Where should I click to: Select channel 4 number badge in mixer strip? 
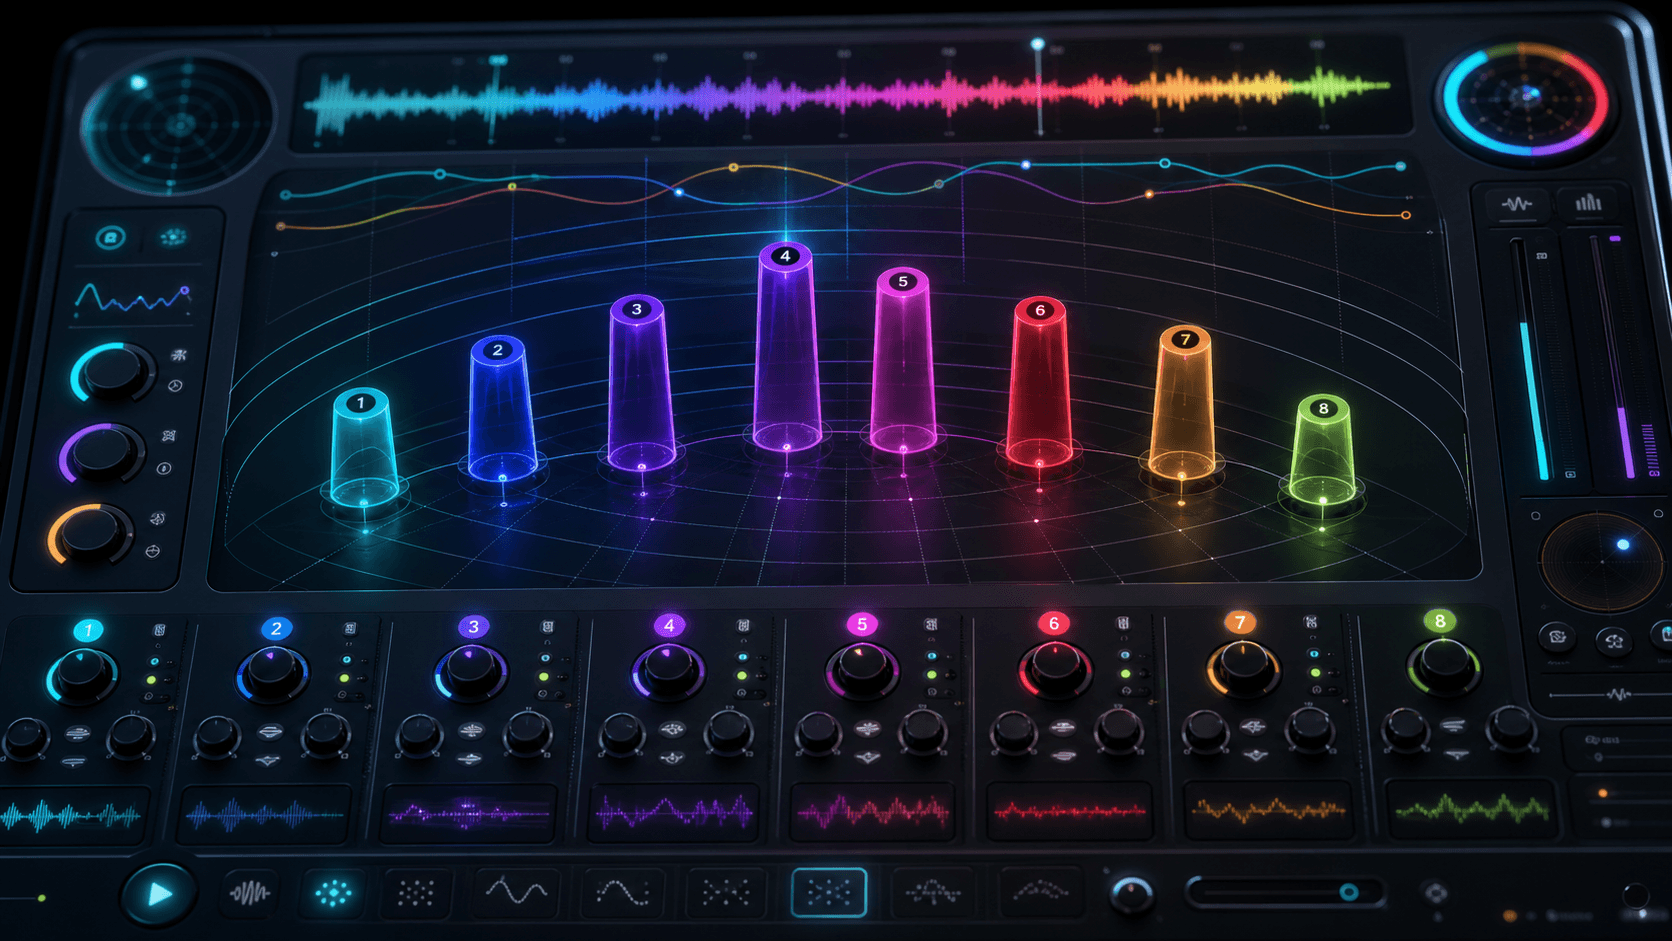pos(669,626)
